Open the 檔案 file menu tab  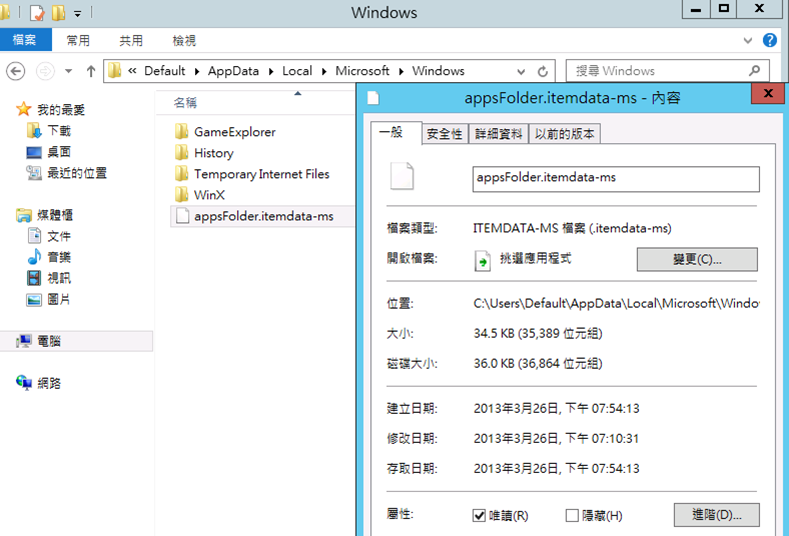point(25,40)
